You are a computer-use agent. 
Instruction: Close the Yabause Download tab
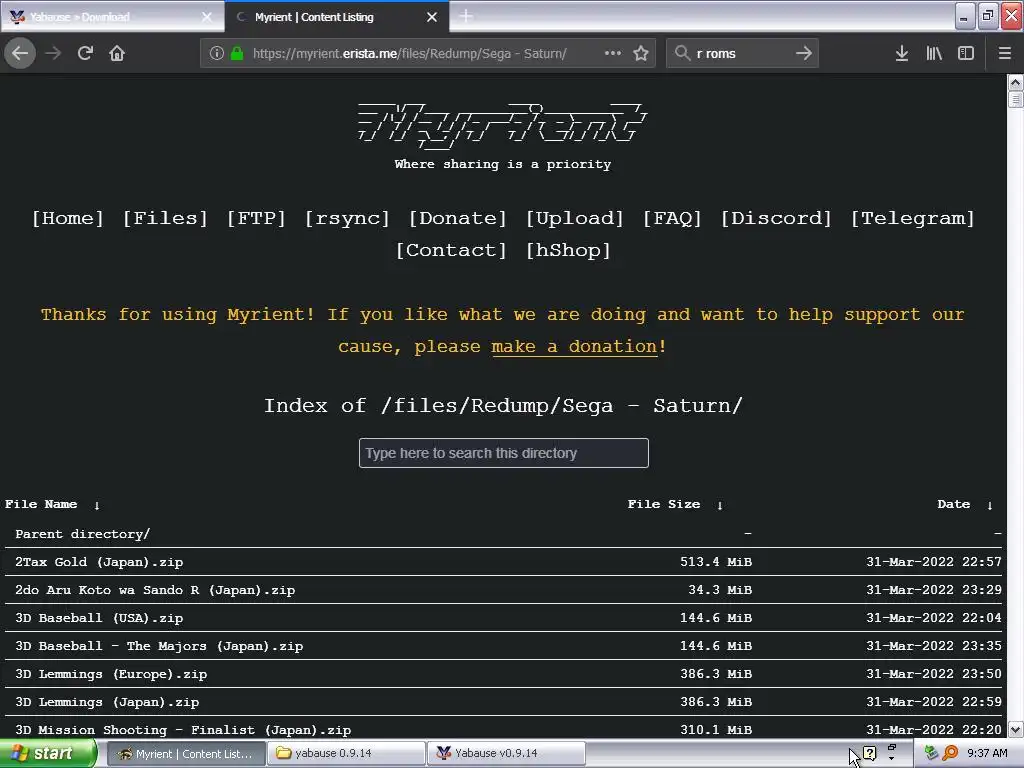(207, 17)
